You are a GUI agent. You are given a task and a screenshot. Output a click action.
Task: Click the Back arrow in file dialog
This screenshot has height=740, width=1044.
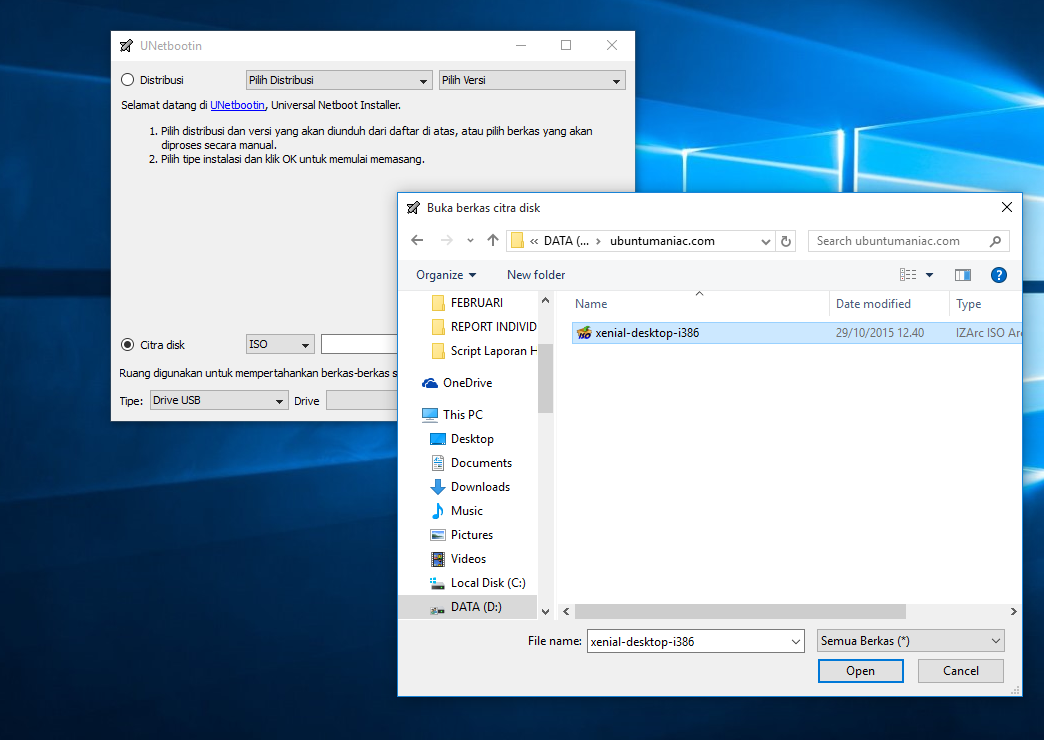tap(417, 240)
